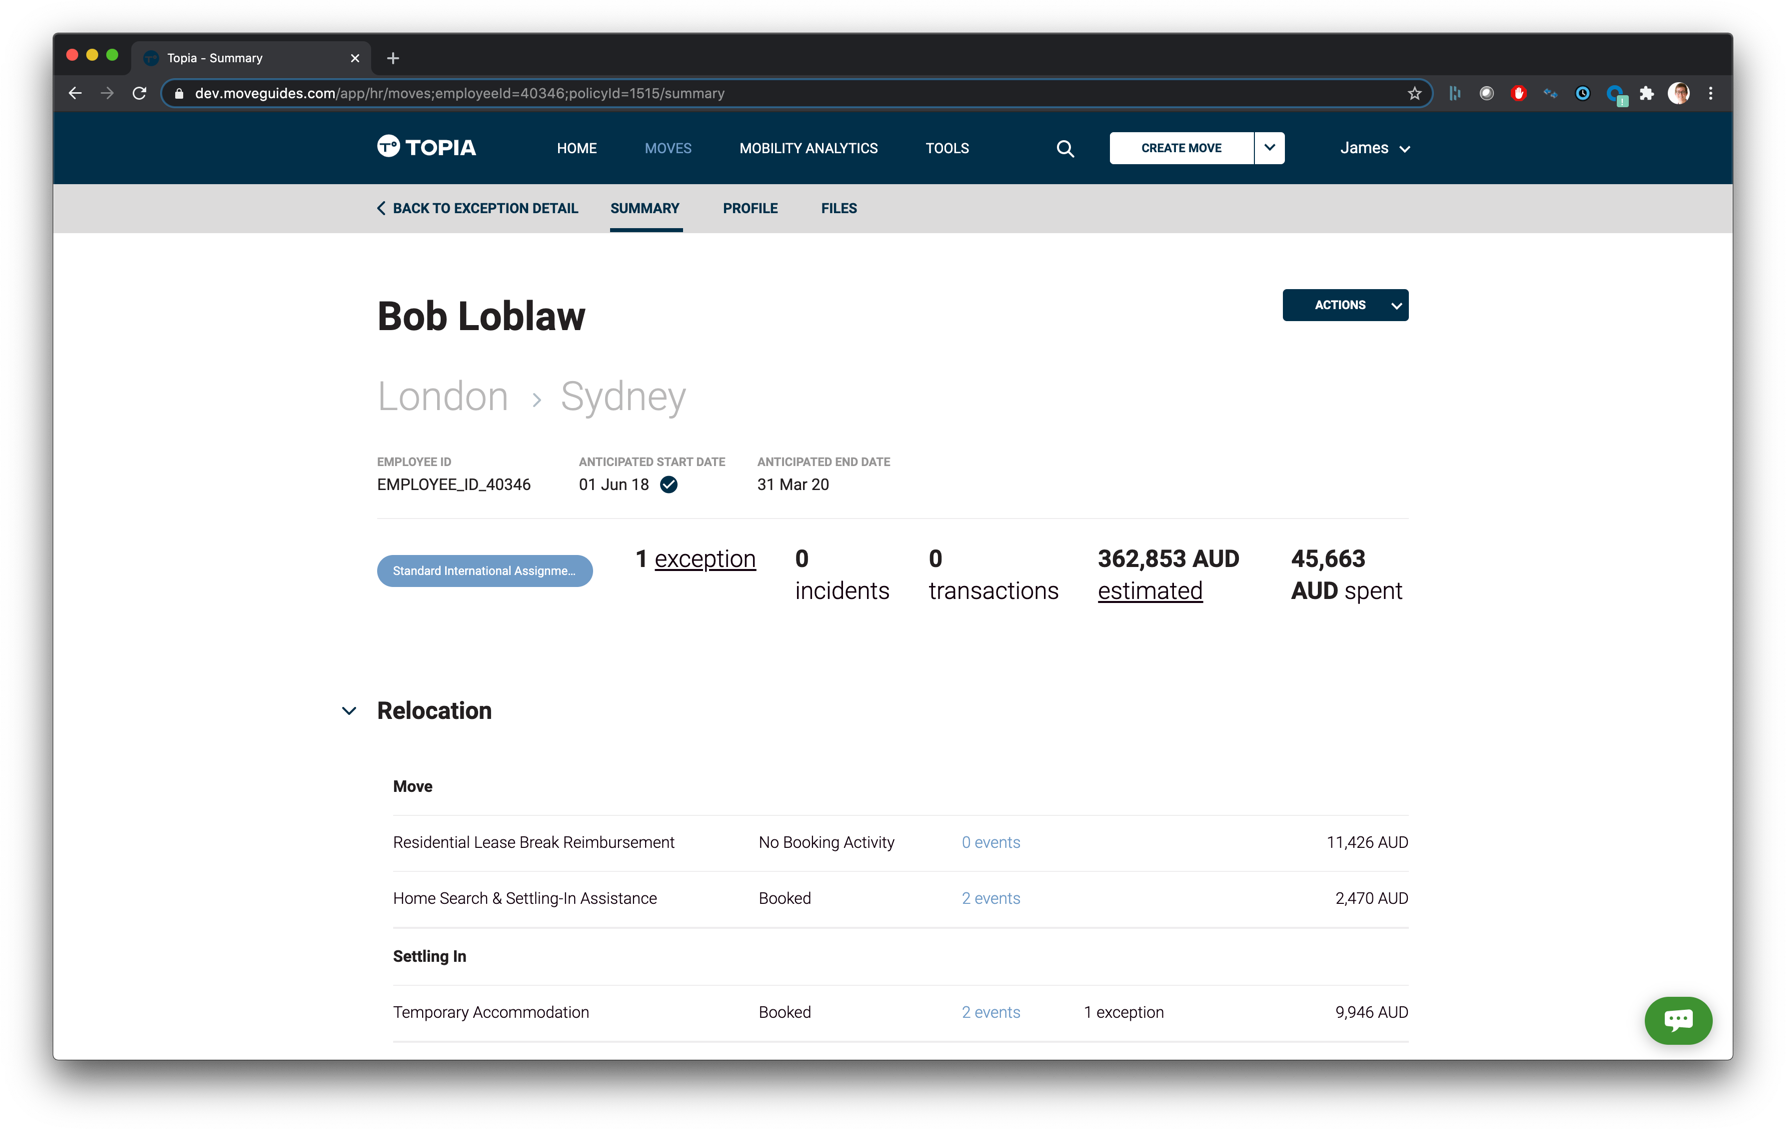Click the EMPLOYEE_ID_40346 value
Viewport: 1786px width, 1129px height.
tap(454, 485)
